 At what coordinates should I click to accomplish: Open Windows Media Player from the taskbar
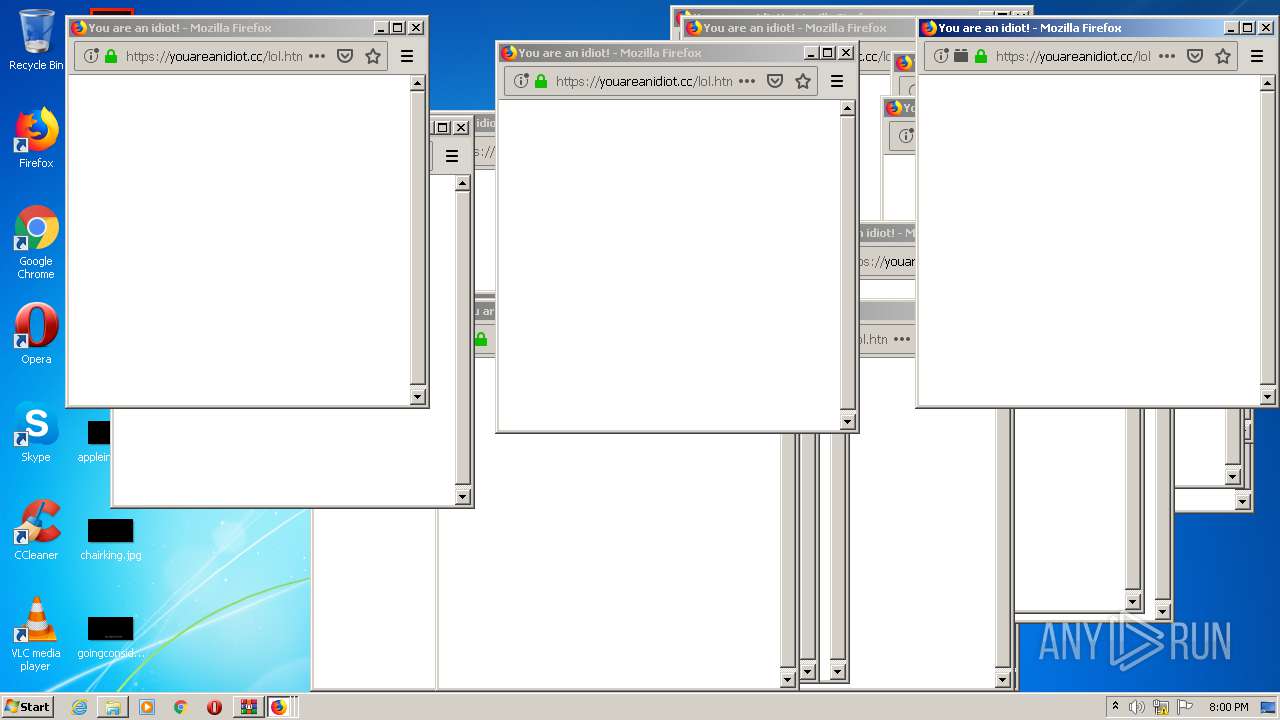pos(147,707)
